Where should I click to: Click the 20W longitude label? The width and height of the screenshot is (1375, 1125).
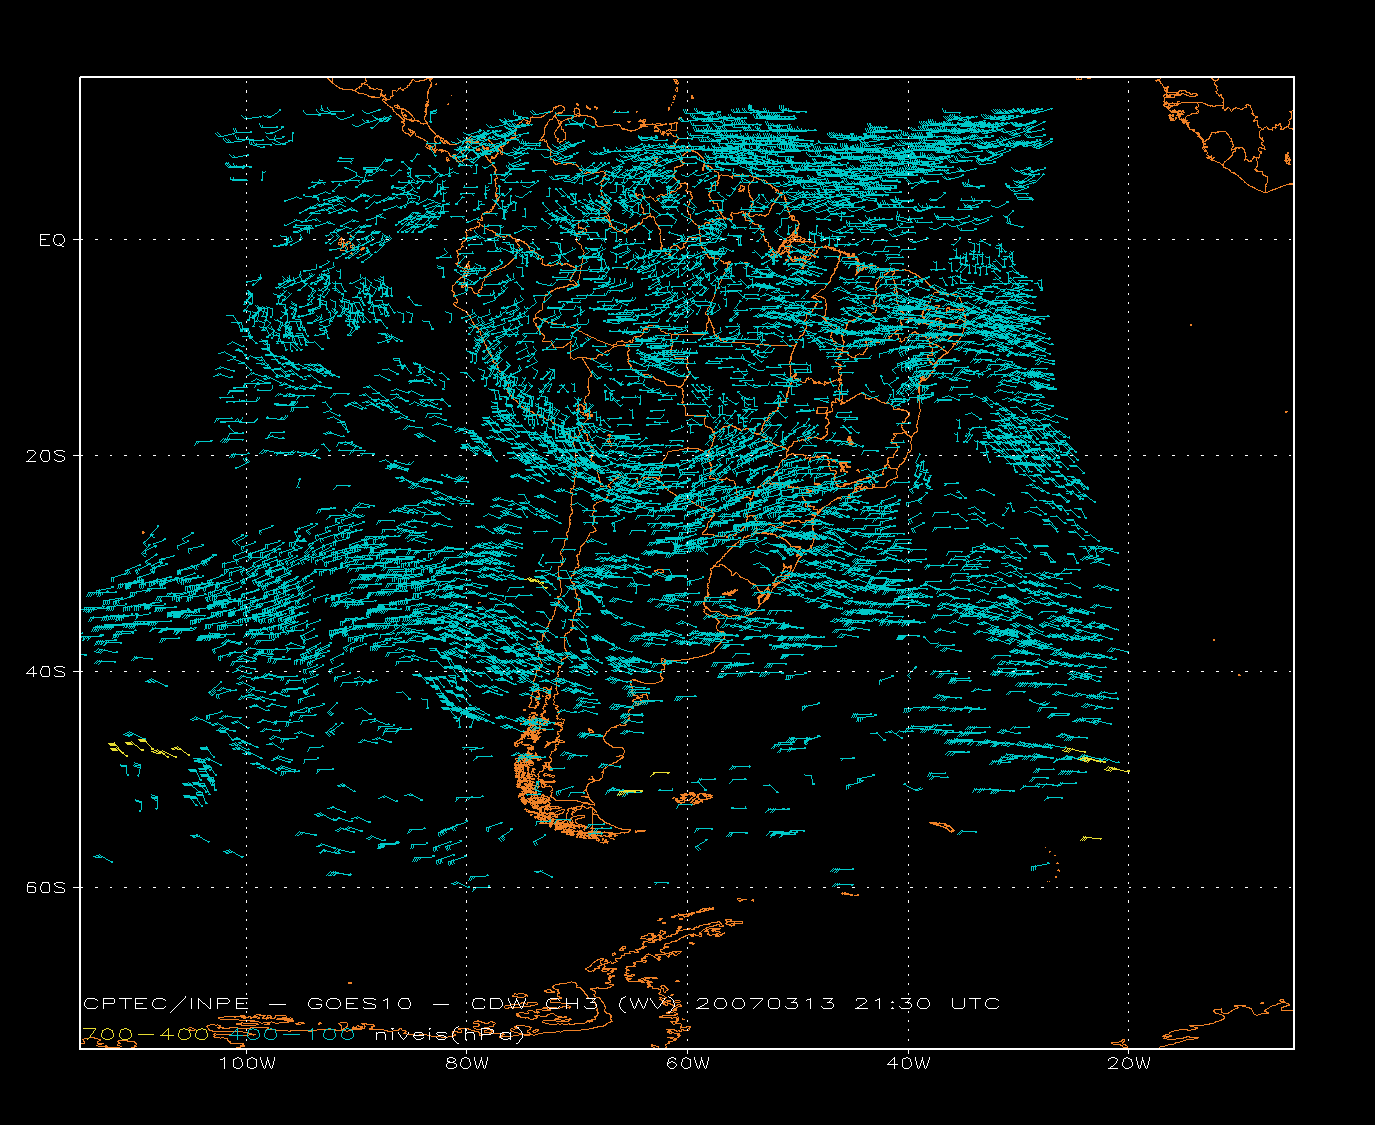coord(1129,1063)
